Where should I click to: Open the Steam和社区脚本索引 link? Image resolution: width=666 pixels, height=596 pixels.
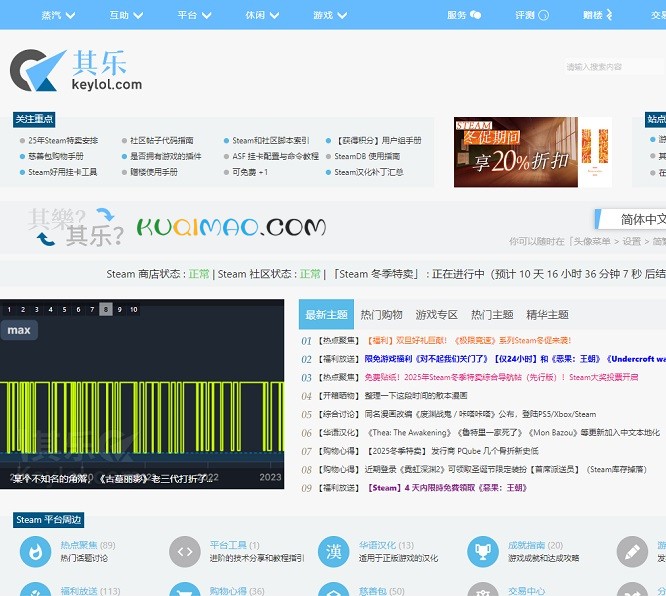point(271,140)
